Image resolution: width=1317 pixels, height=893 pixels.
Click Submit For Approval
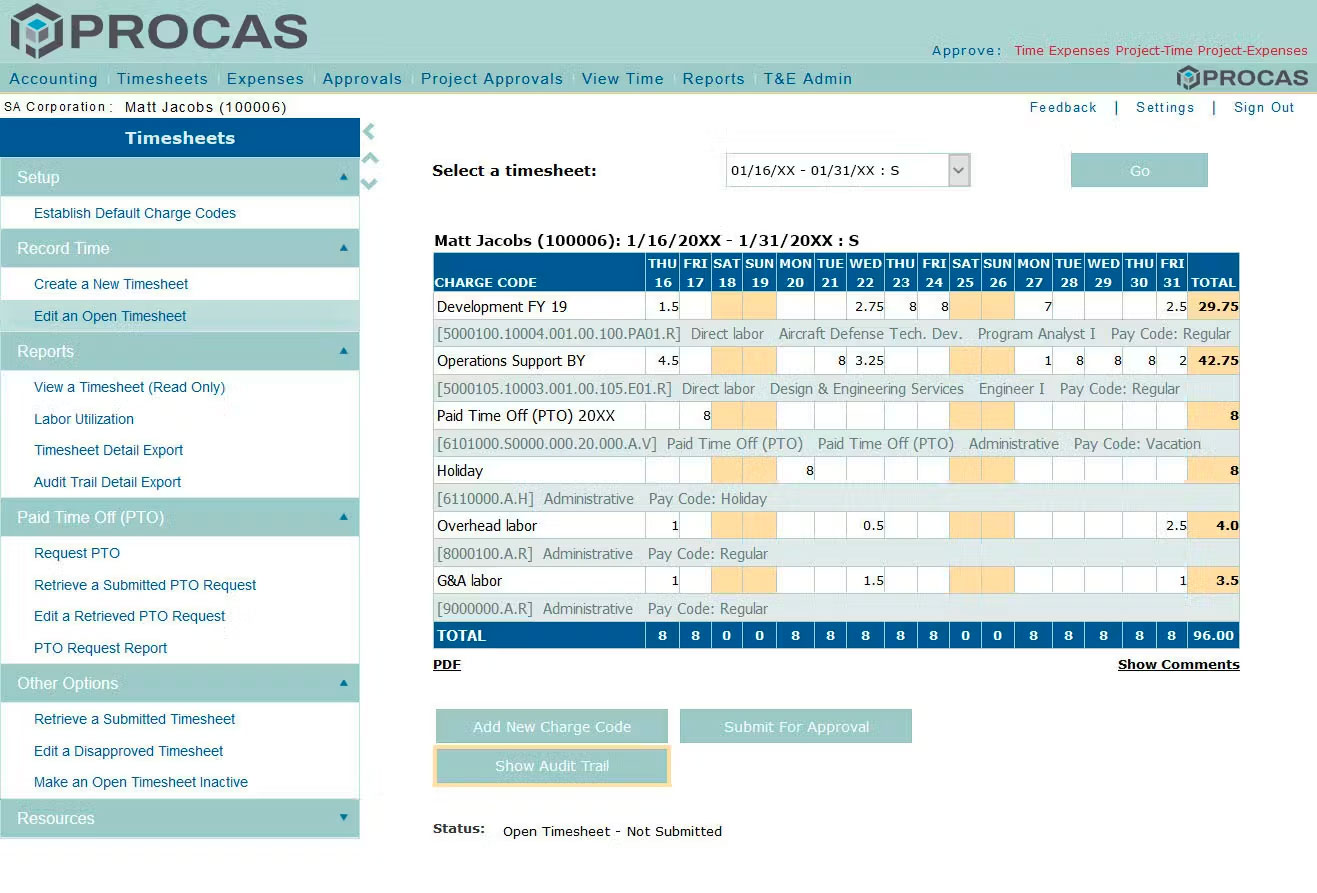coord(795,726)
